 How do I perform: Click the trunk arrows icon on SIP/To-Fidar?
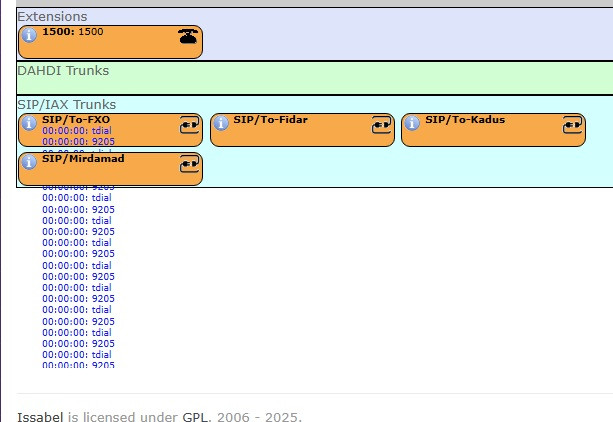(x=381, y=125)
